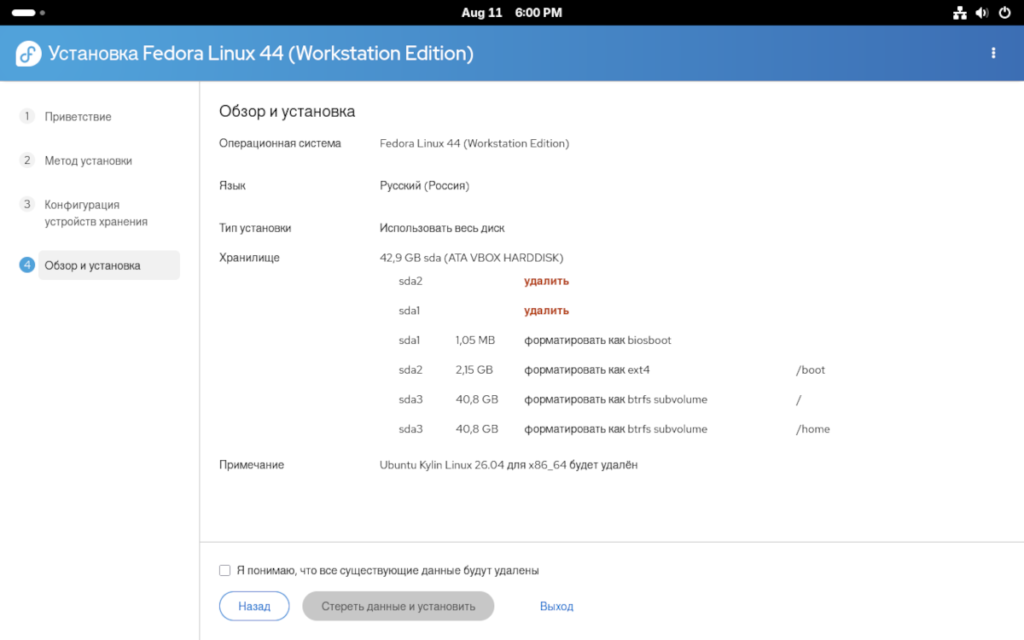Click '42,9 GB sda (ATA VBOX HARDDISK)' disk text

click(471, 257)
